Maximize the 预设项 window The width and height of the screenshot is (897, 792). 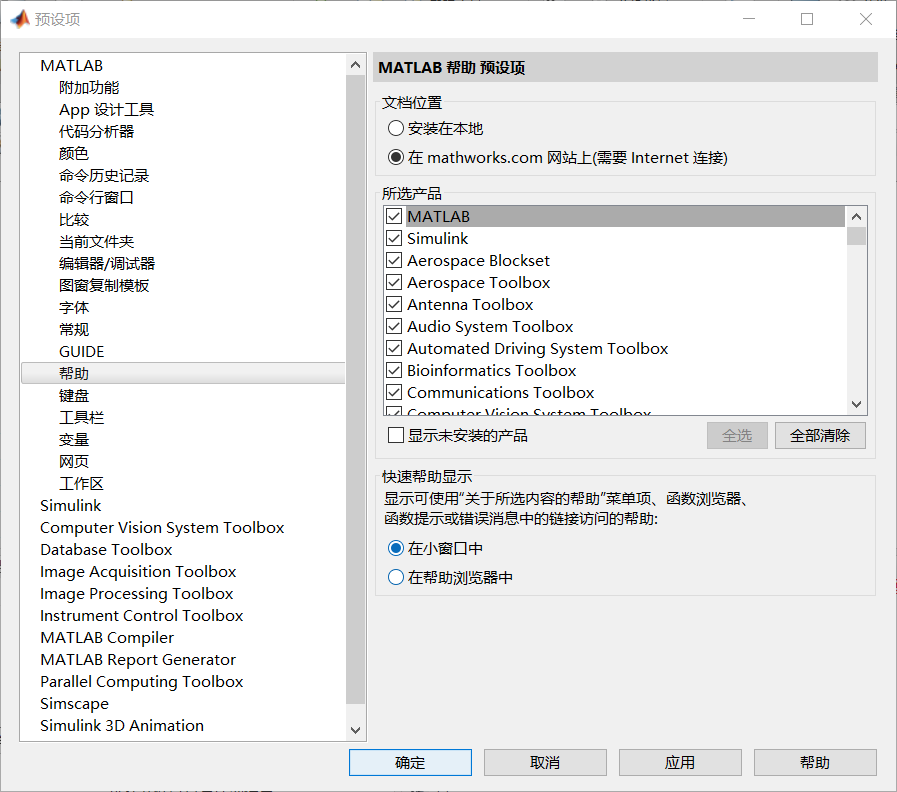[x=807, y=19]
